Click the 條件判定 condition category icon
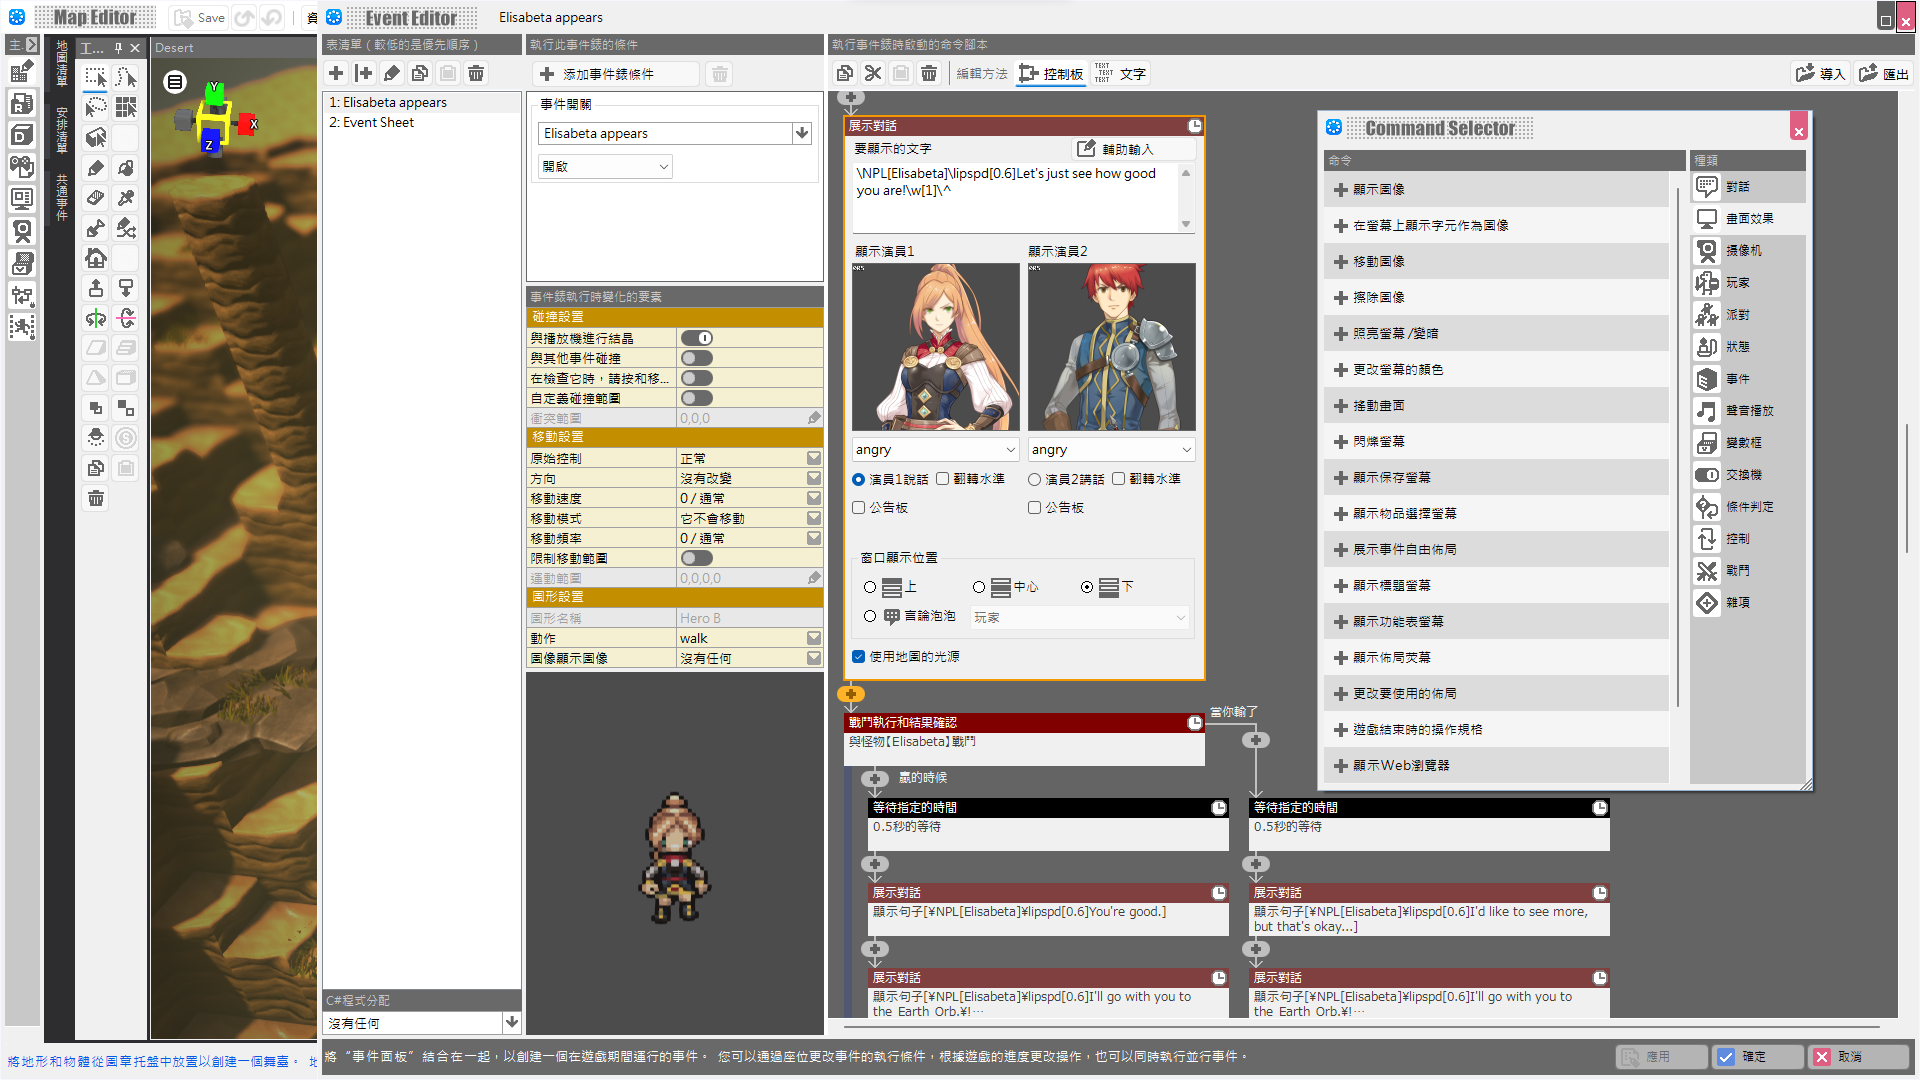The height and width of the screenshot is (1080, 1920). [x=1707, y=506]
